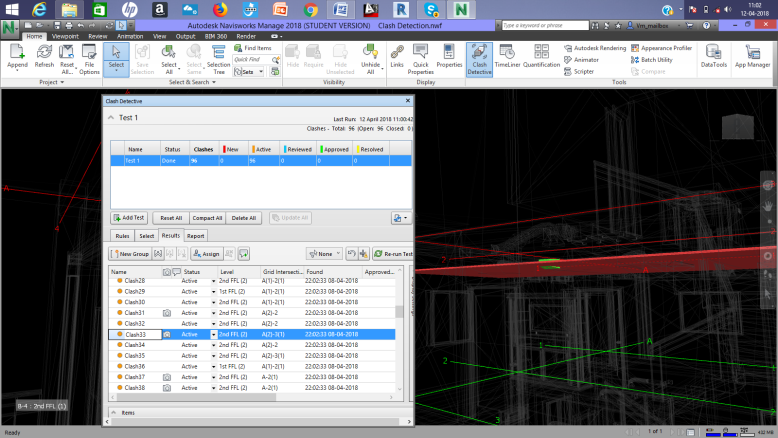
Task: Click the Autodesk Rendering tool
Action: (x=593, y=47)
